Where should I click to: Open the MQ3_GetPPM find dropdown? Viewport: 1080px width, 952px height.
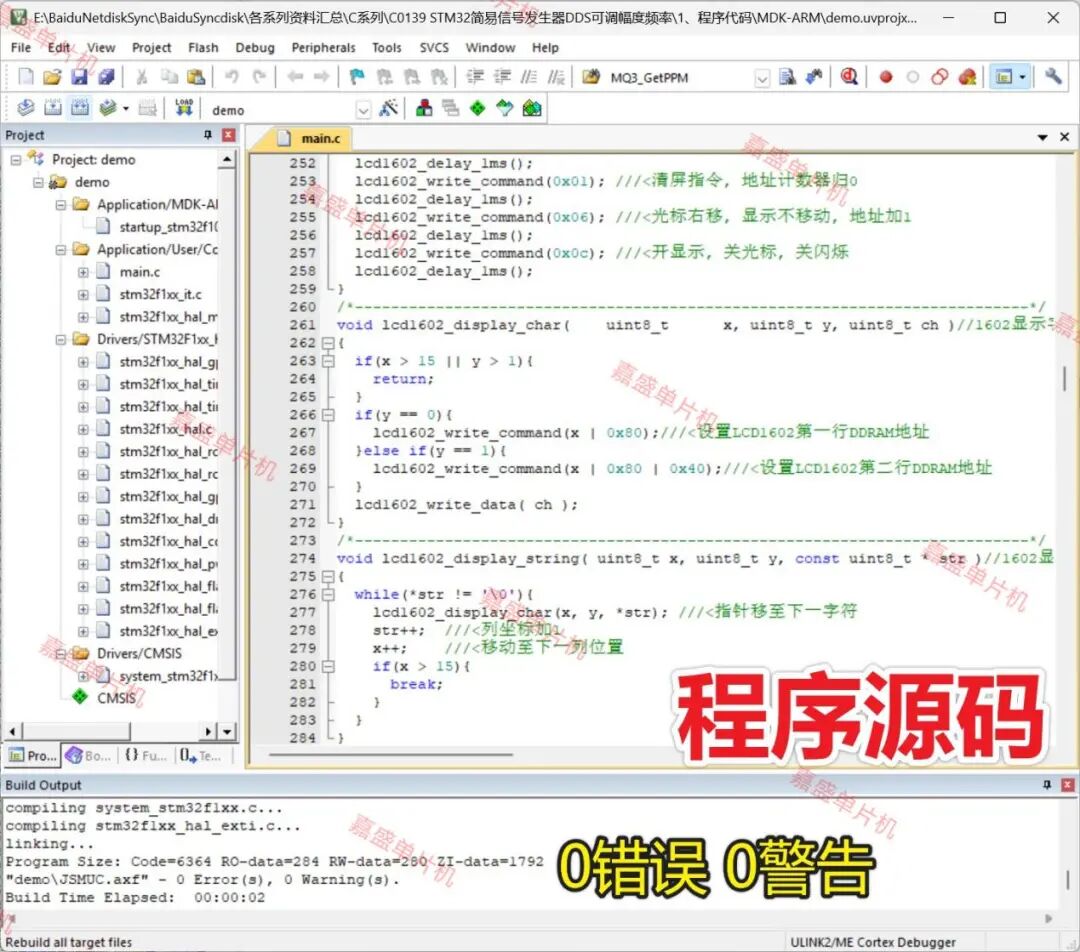pos(762,78)
